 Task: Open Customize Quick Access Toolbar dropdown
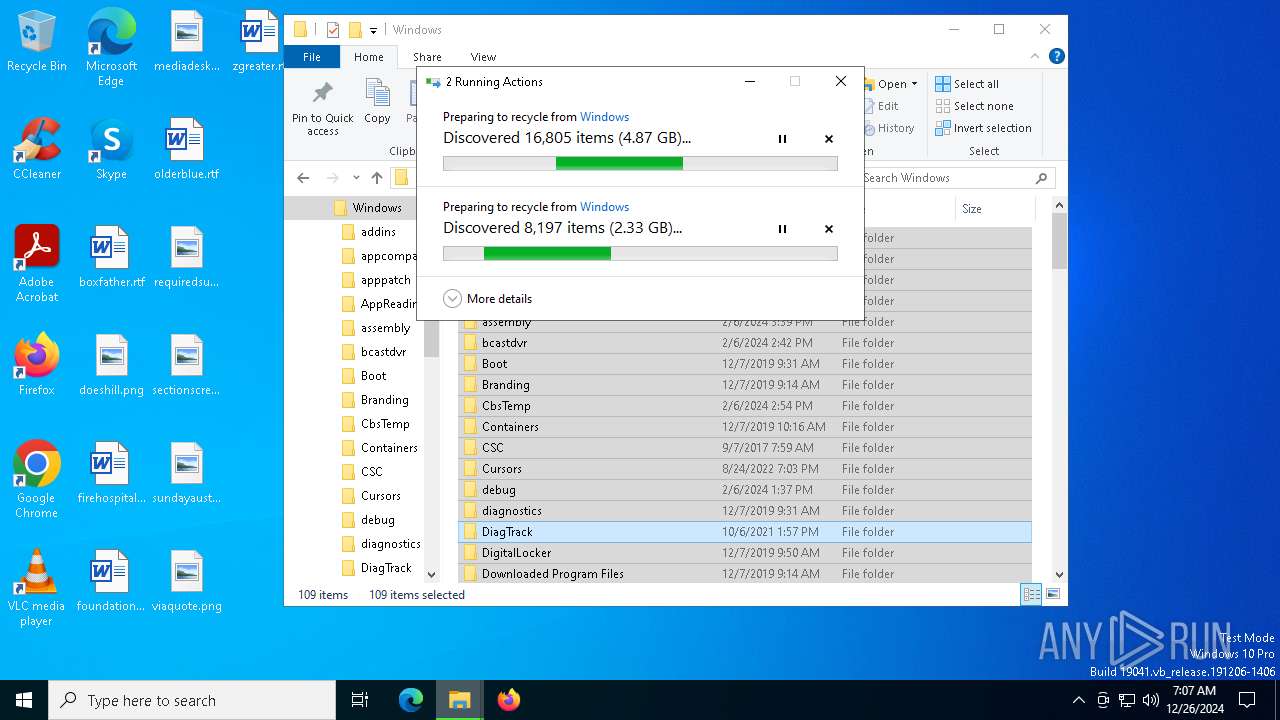373,30
